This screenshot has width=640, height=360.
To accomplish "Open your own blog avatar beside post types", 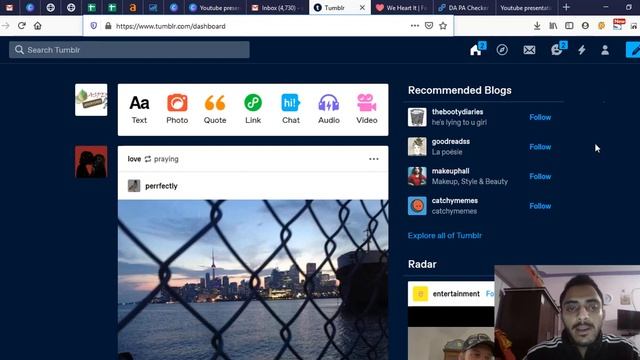I will point(91,100).
